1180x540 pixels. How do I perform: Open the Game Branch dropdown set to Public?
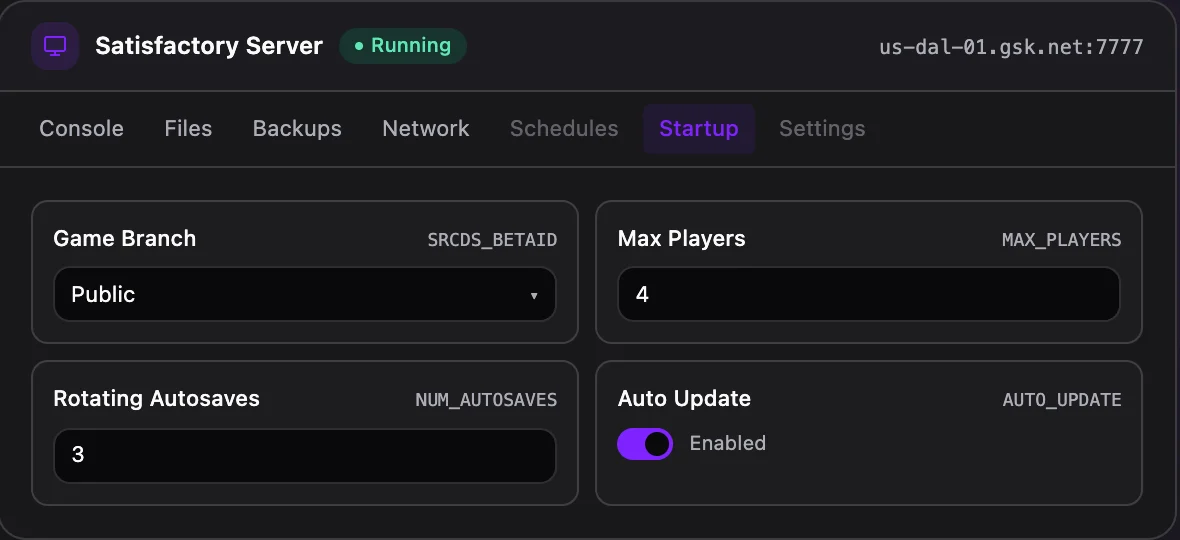tap(305, 294)
